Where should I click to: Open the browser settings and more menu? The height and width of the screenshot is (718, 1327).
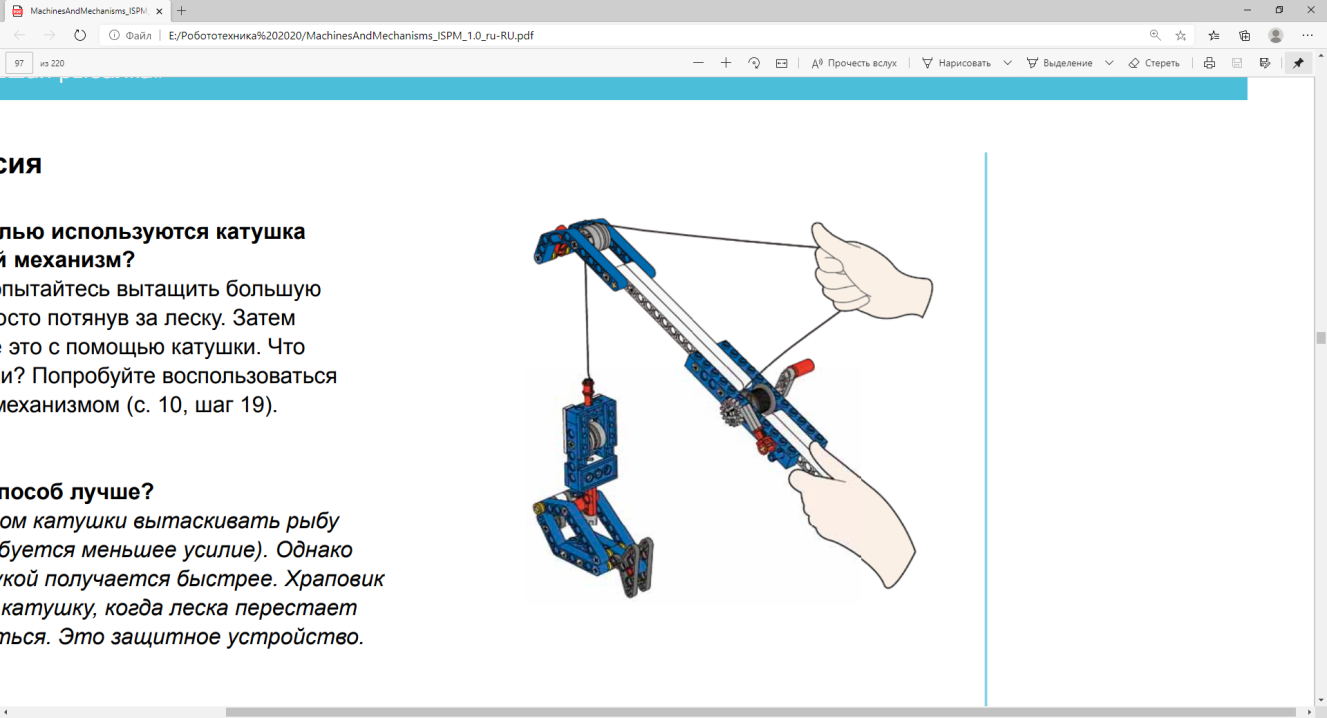tap(1307, 35)
